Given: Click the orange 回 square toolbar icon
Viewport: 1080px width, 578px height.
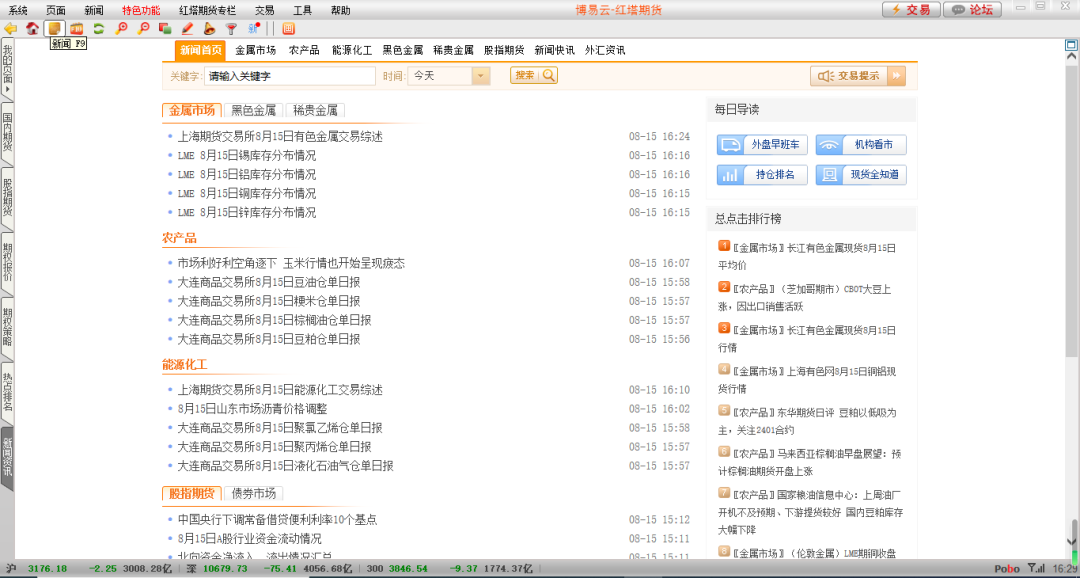Looking at the screenshot, I should tap(288, 28).
